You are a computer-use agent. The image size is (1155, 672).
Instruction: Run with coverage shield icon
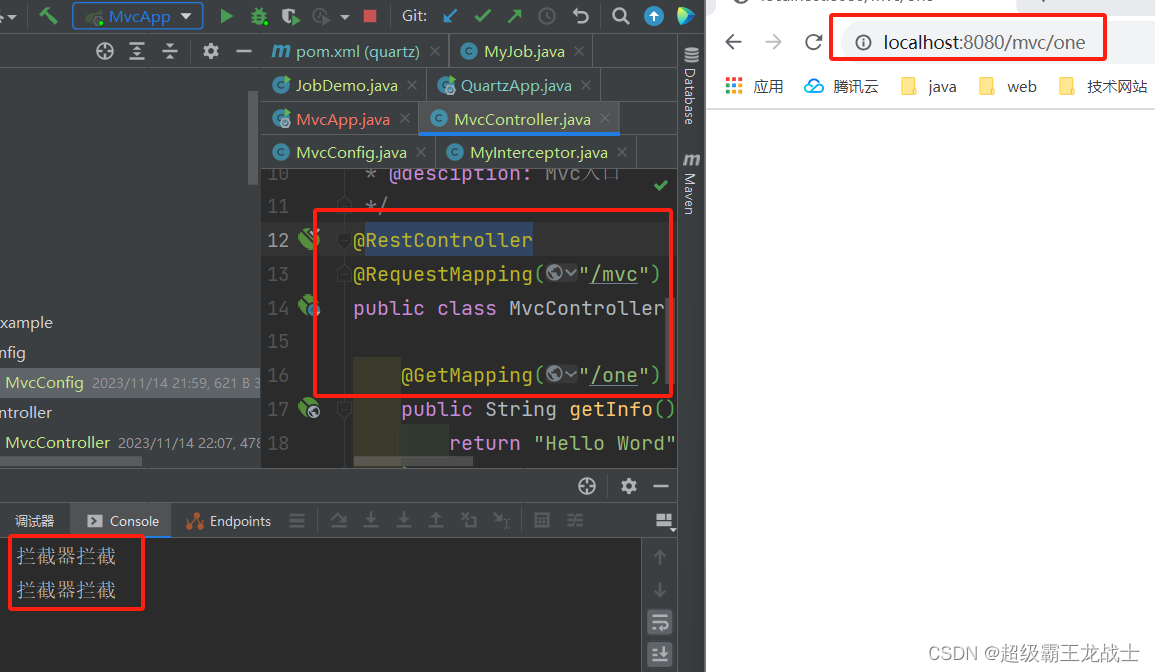tap(289, 15)
